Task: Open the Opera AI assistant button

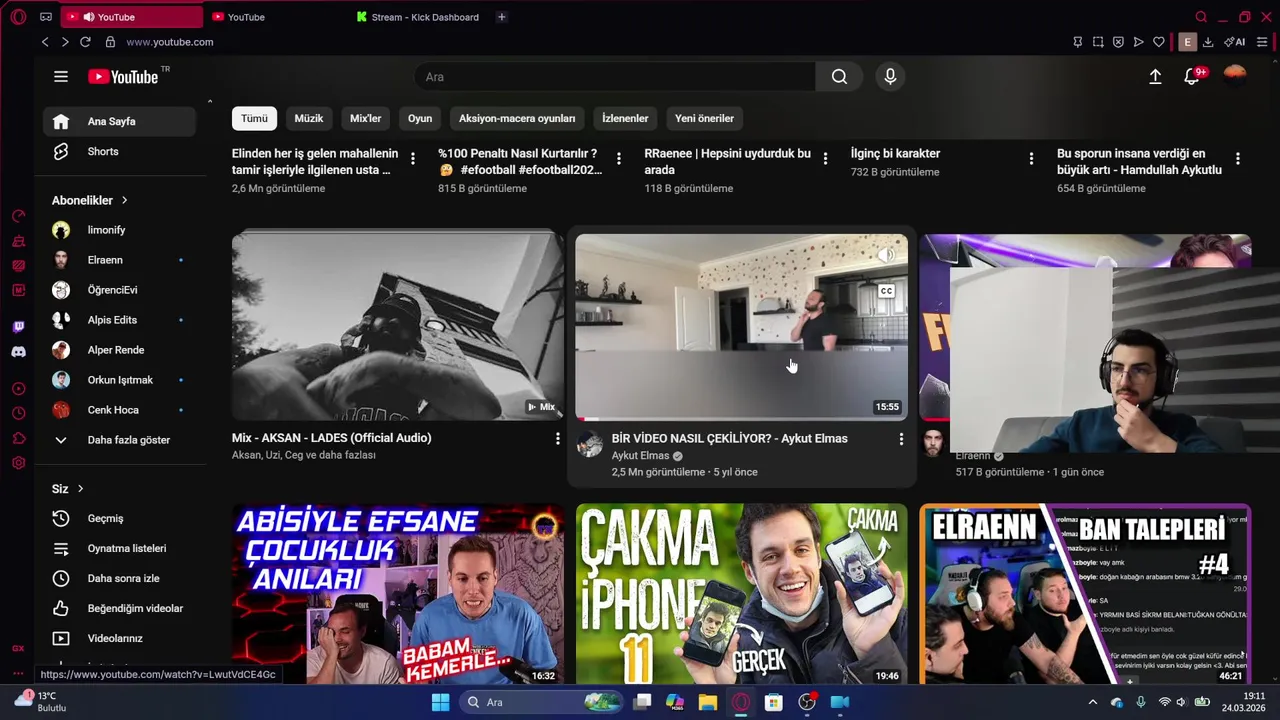Action: pos(1235,42)
